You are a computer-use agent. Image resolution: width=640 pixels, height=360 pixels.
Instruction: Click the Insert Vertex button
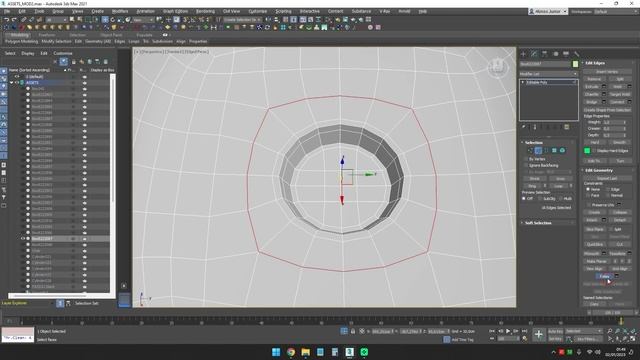(x=607, y=72)
